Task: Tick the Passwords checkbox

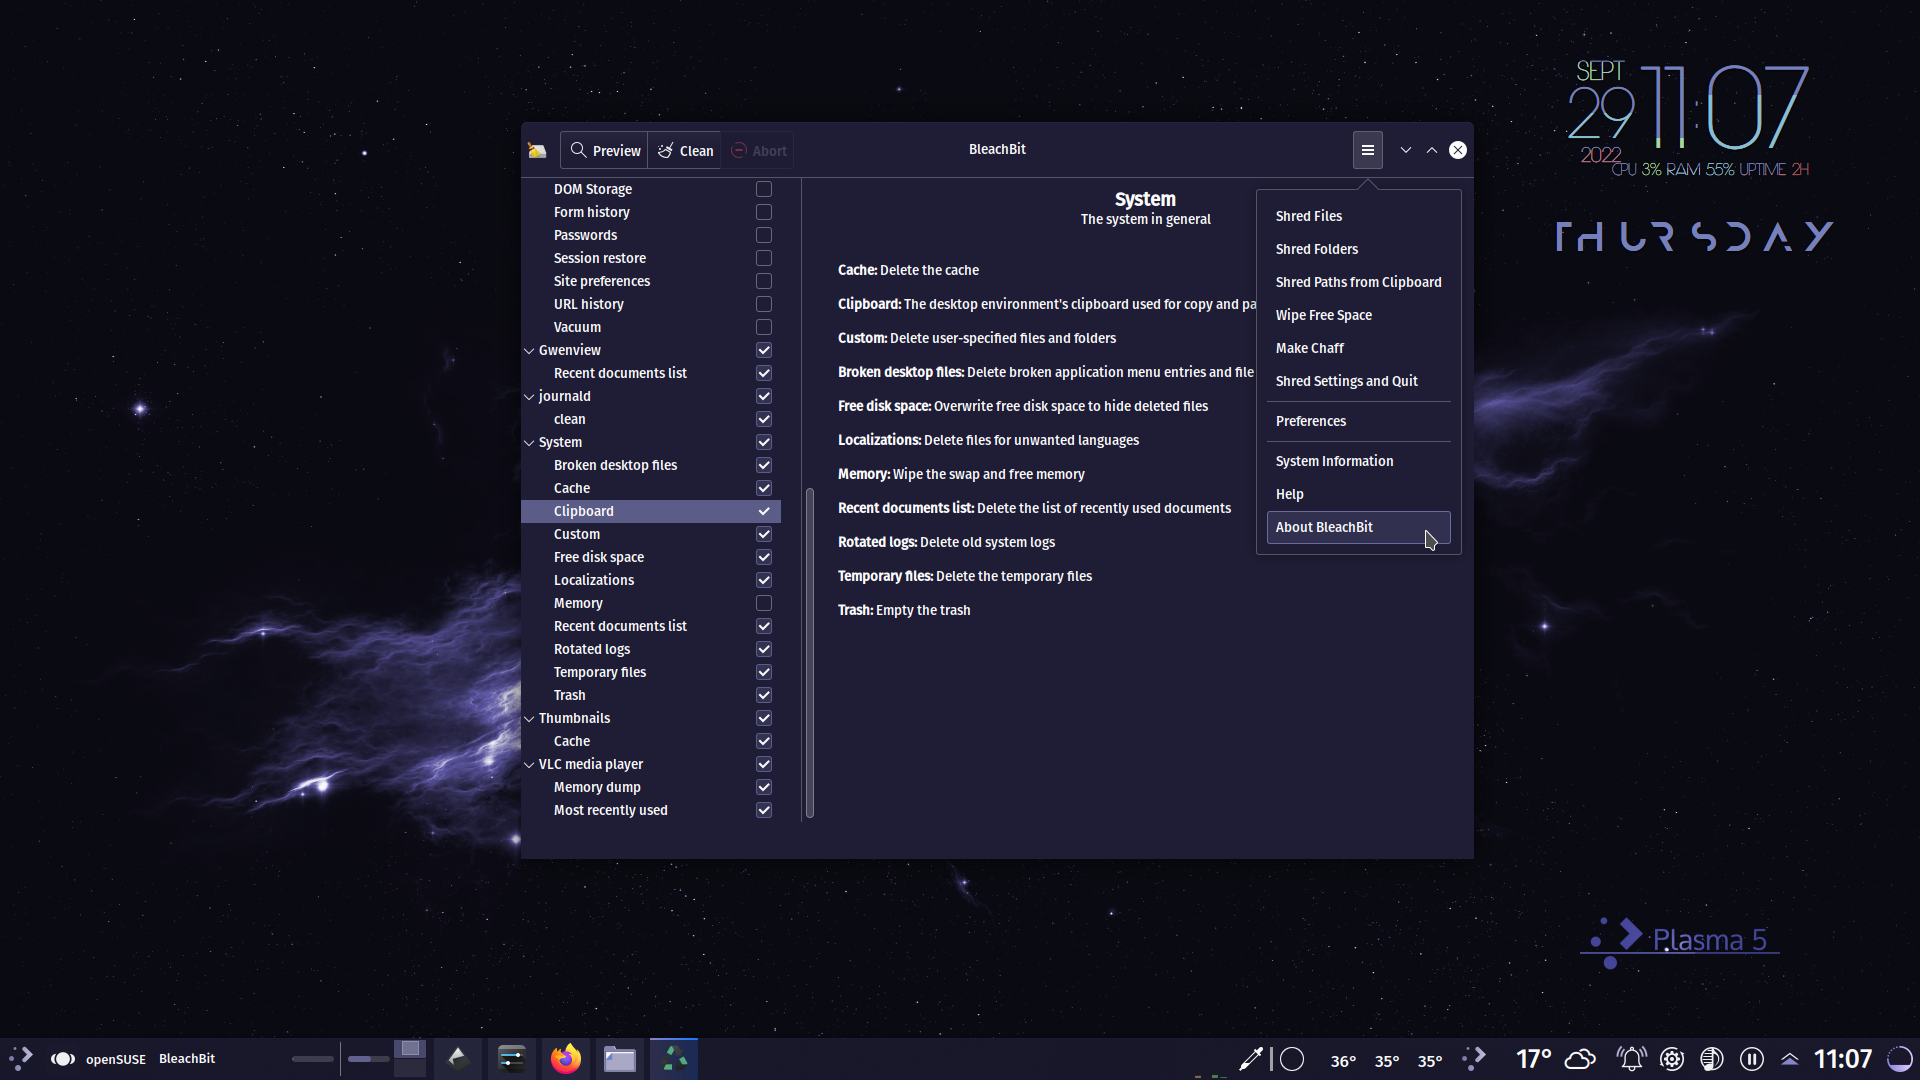Action: 764,235
